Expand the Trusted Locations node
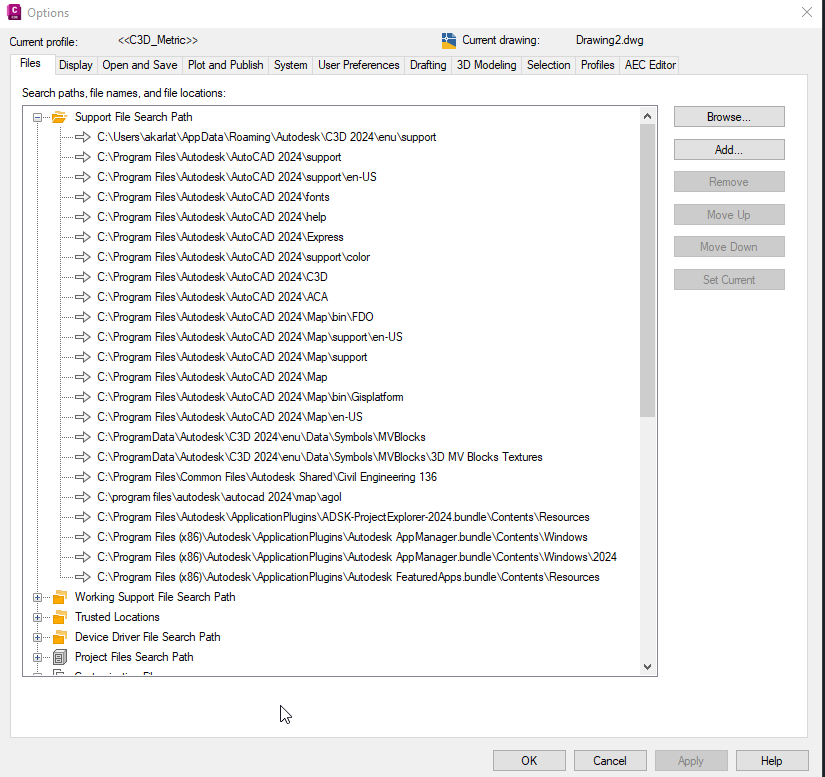 coord(37,617)
